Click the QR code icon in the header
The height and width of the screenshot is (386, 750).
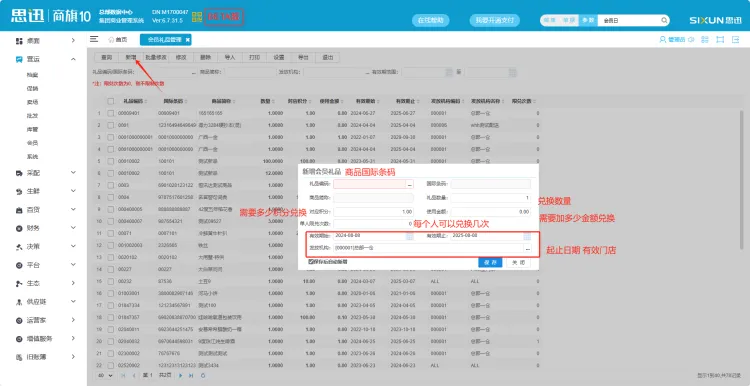197,17
